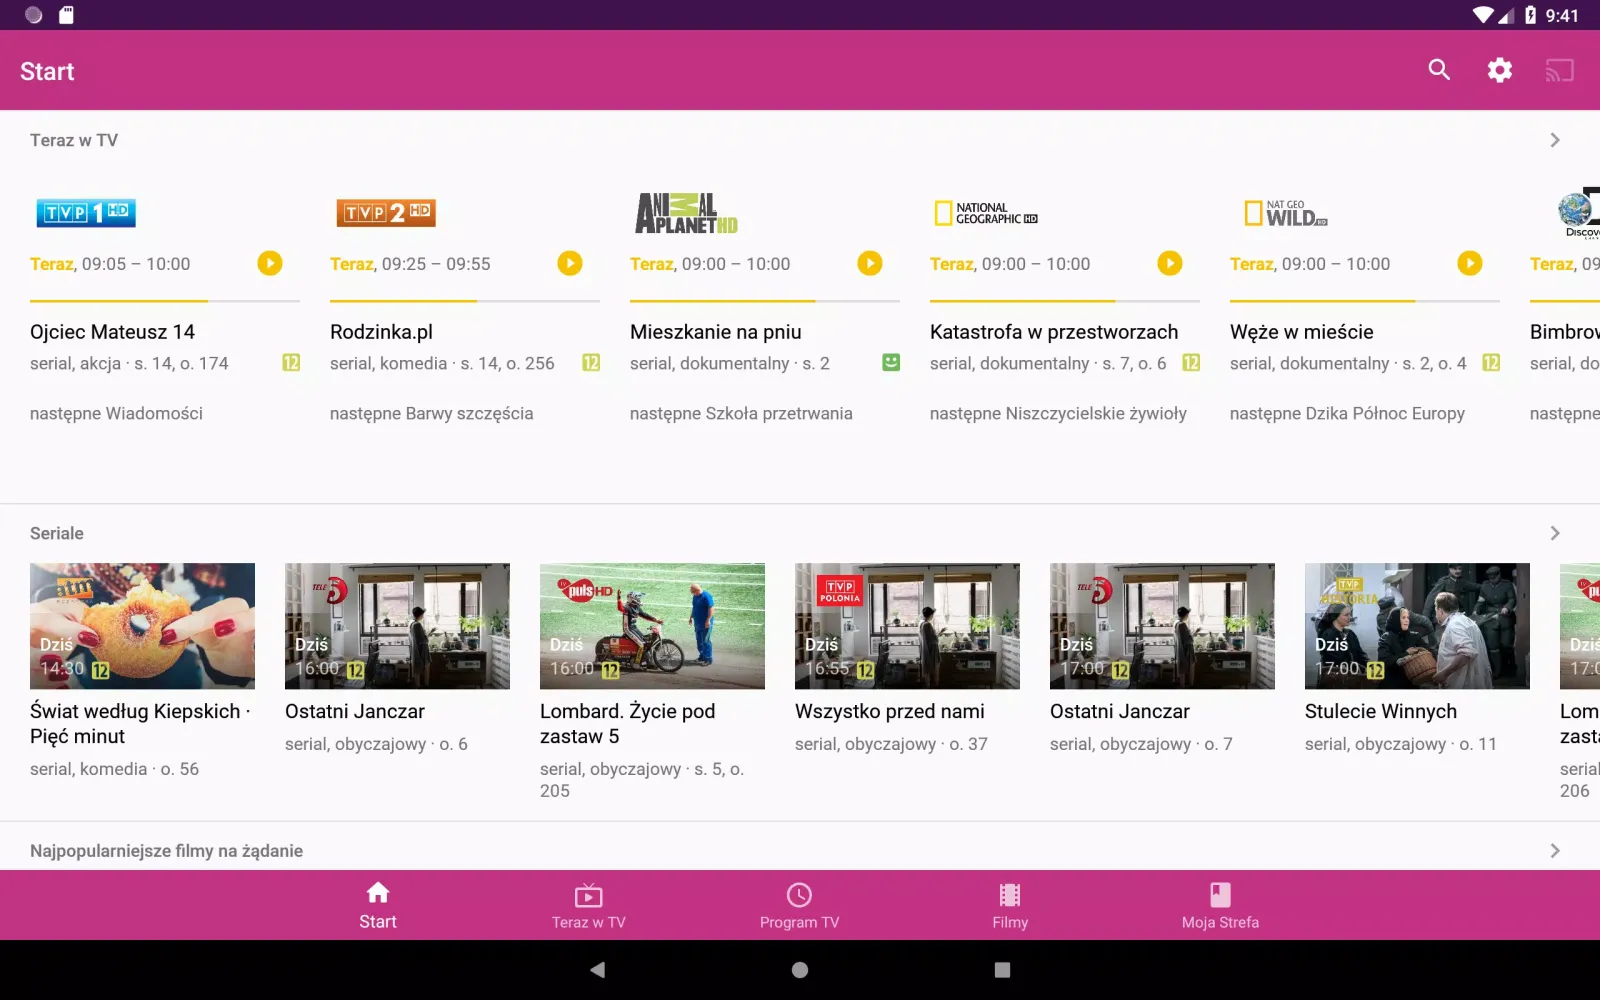Play Ojciec Mateusz 14 on TVP1
Image resolution: width=1600 pixels, height=1000 pixels.
[x=270, y=263]
